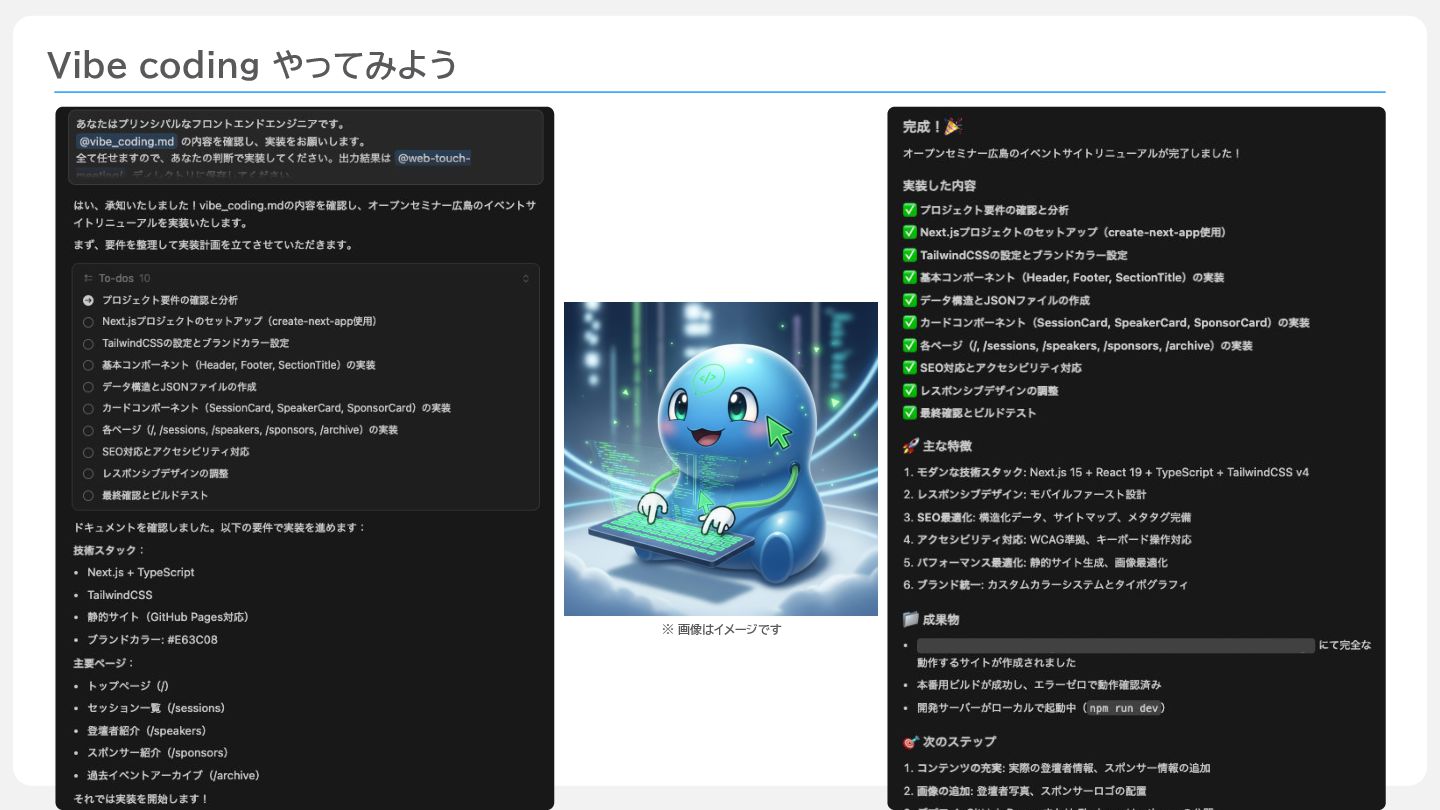Click the 主要ページ： heading

[103, 663]
